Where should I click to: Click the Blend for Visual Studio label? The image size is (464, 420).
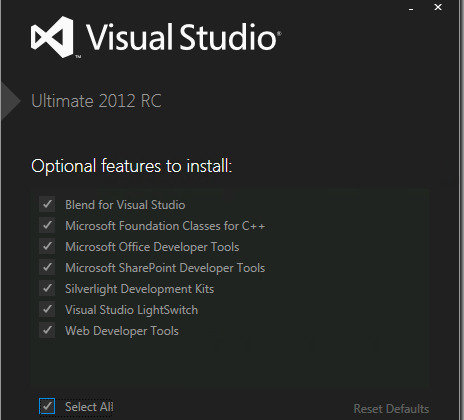(125, 205)
